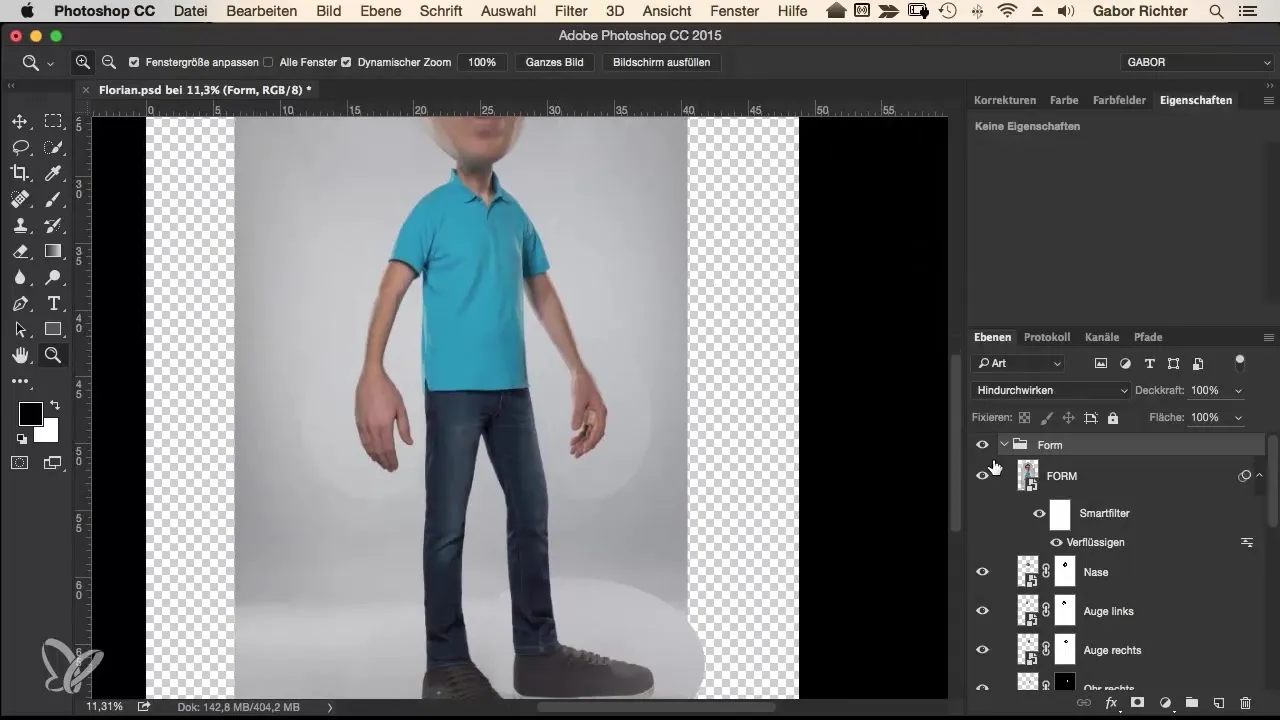Switch to the Kanäle tab
The width and height of the screenshot is (1280, 720).
click(1102, 337)
